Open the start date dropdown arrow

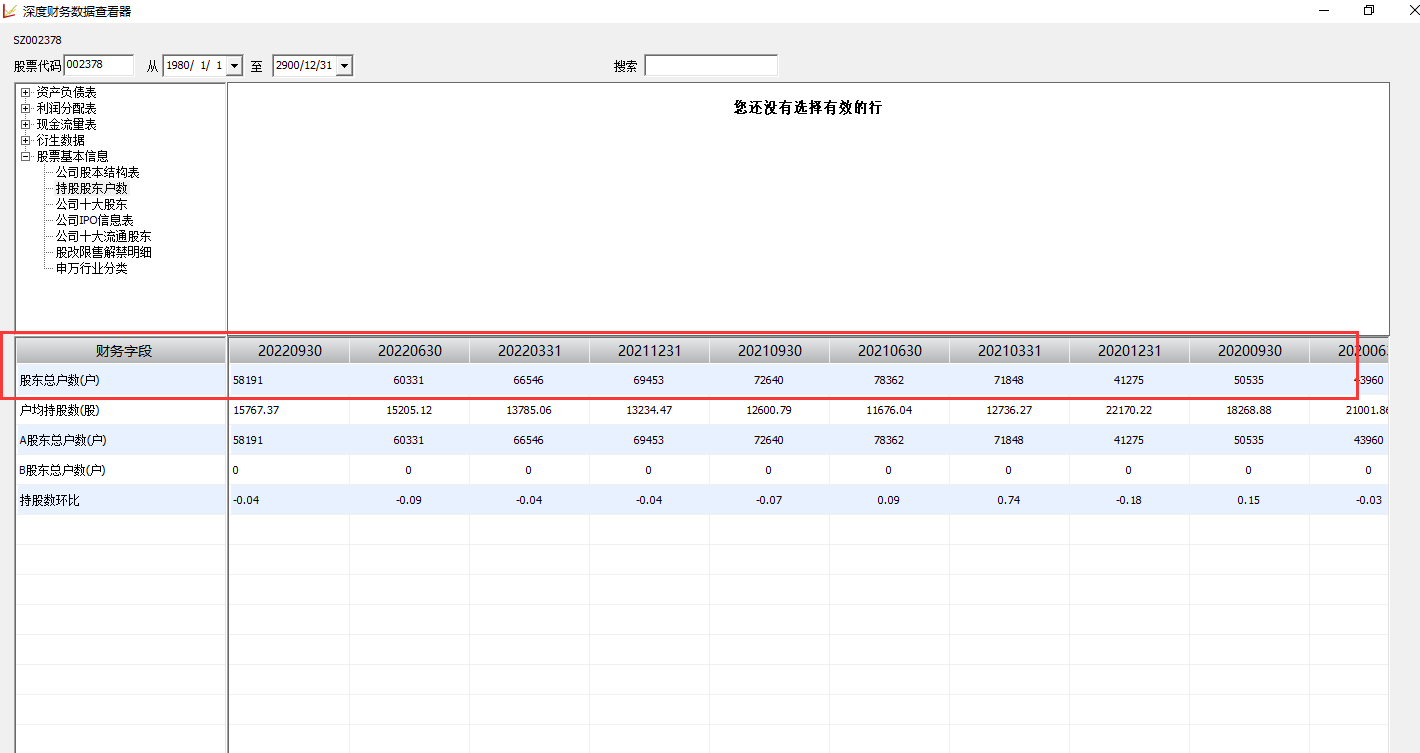[235, 66]
